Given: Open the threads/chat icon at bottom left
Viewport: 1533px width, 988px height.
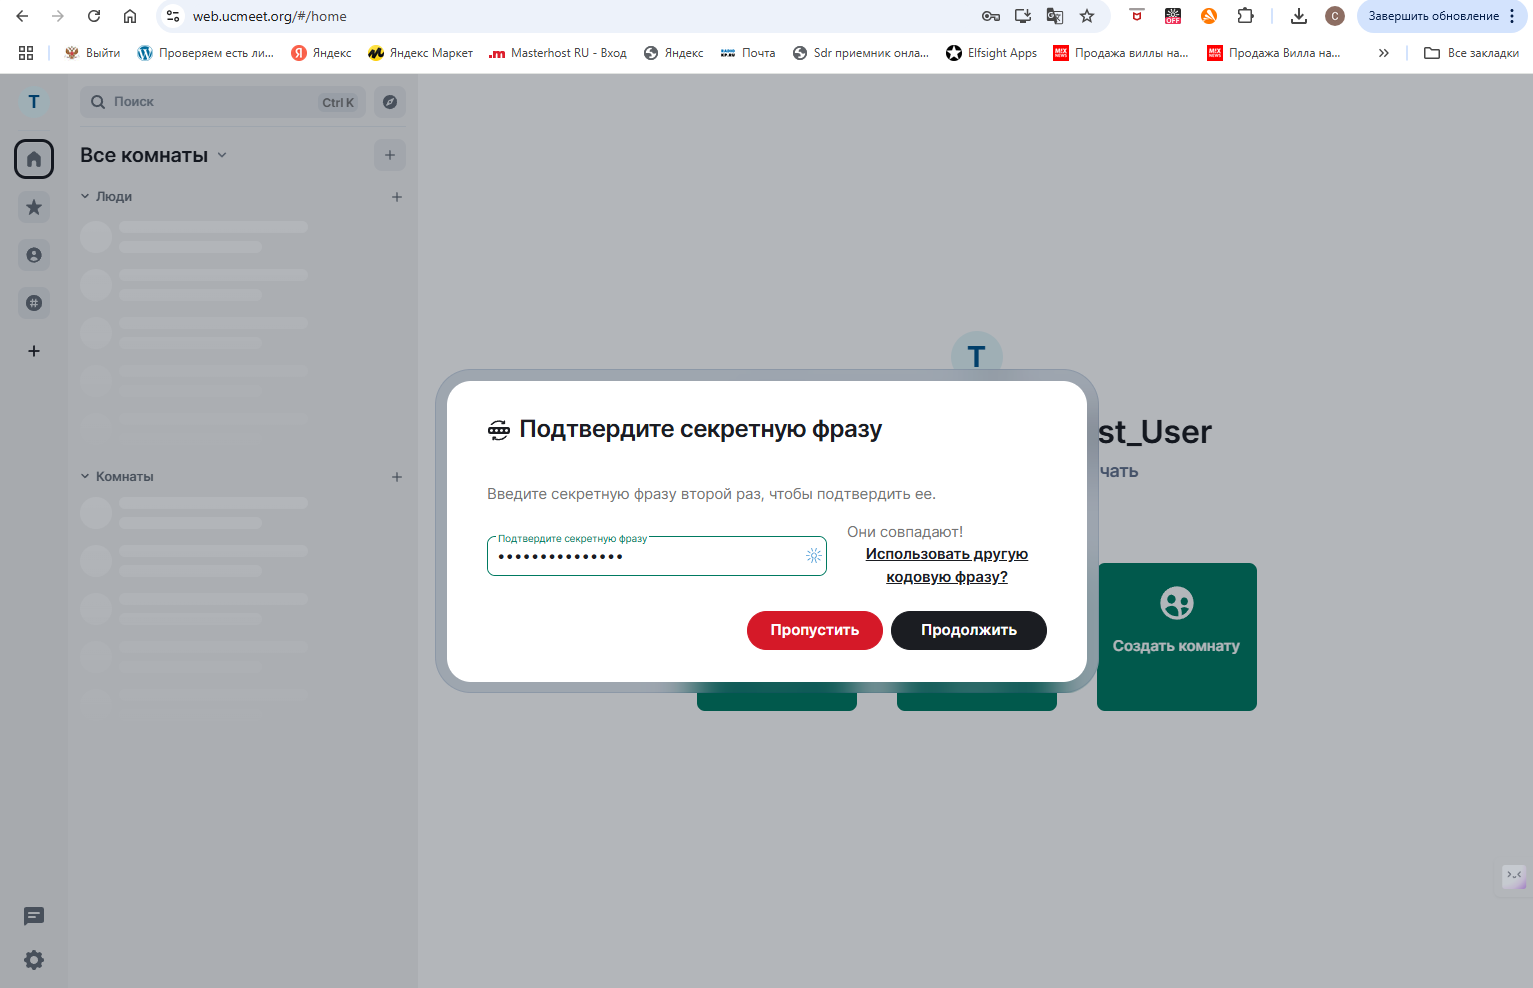Looking at the screenshot, I should (33, 916).
